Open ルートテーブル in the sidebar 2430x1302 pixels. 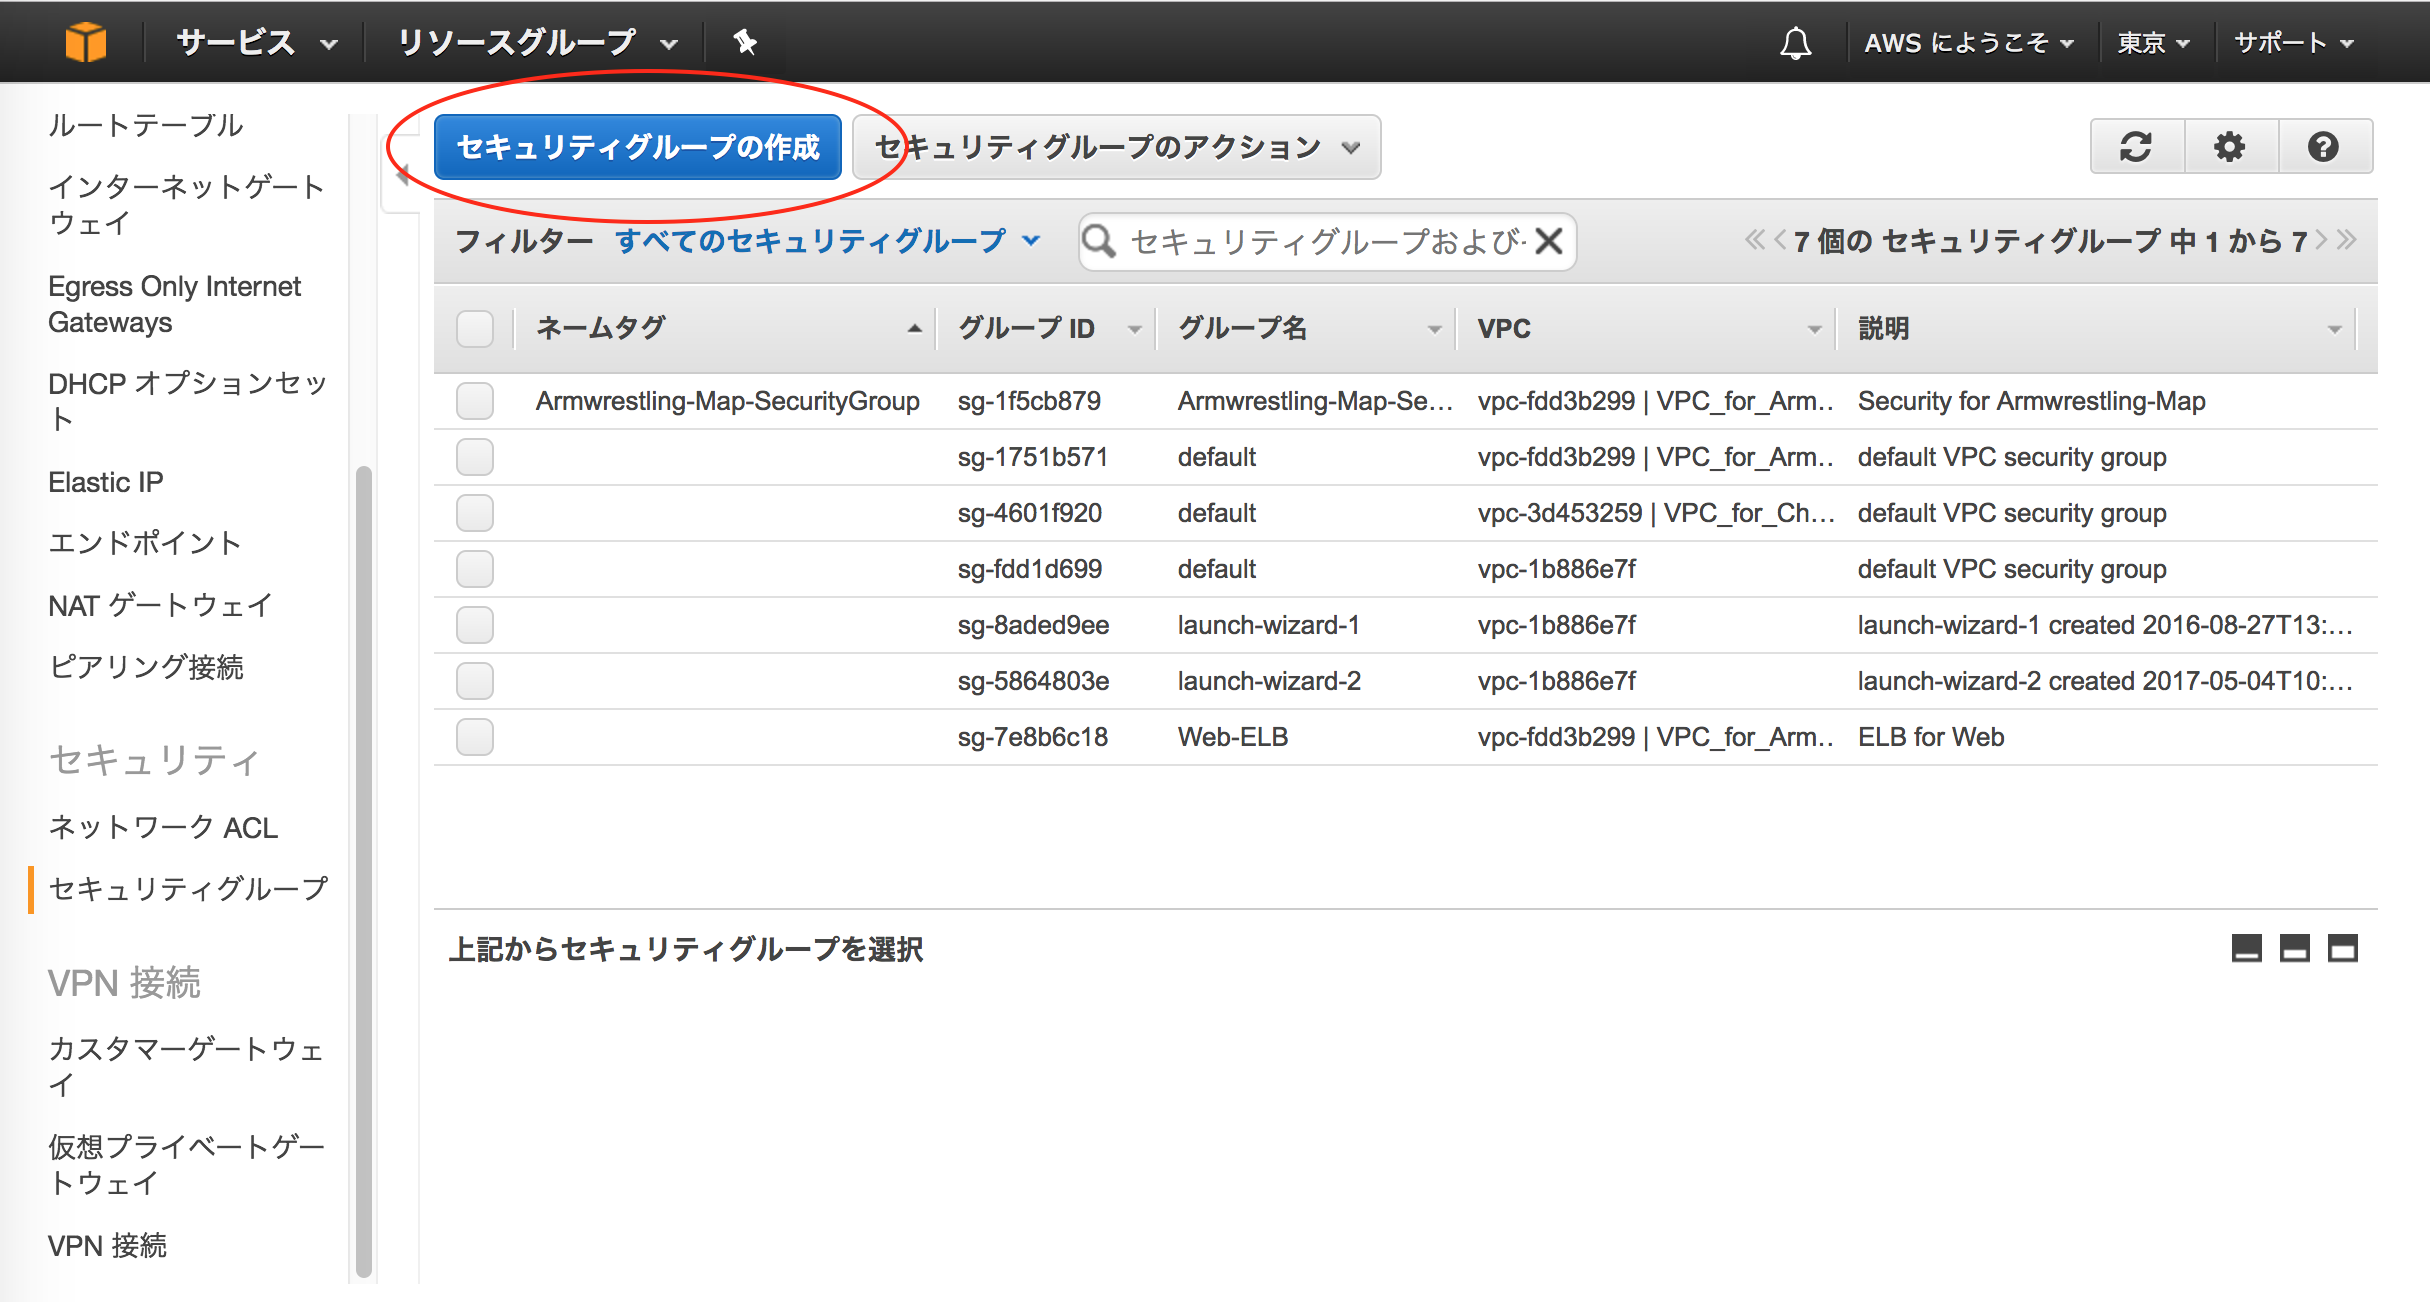[x=146, y=125]
